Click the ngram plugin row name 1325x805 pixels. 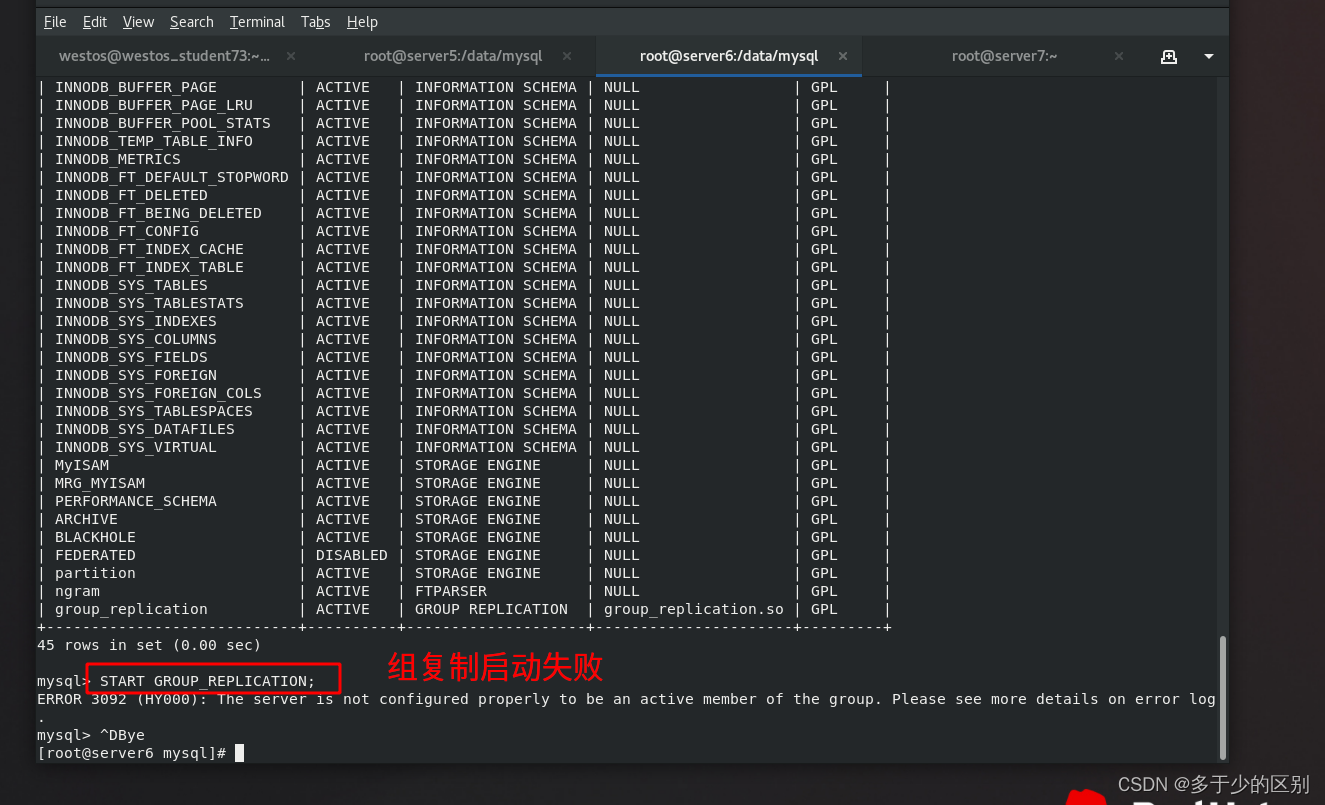(77, 591)
